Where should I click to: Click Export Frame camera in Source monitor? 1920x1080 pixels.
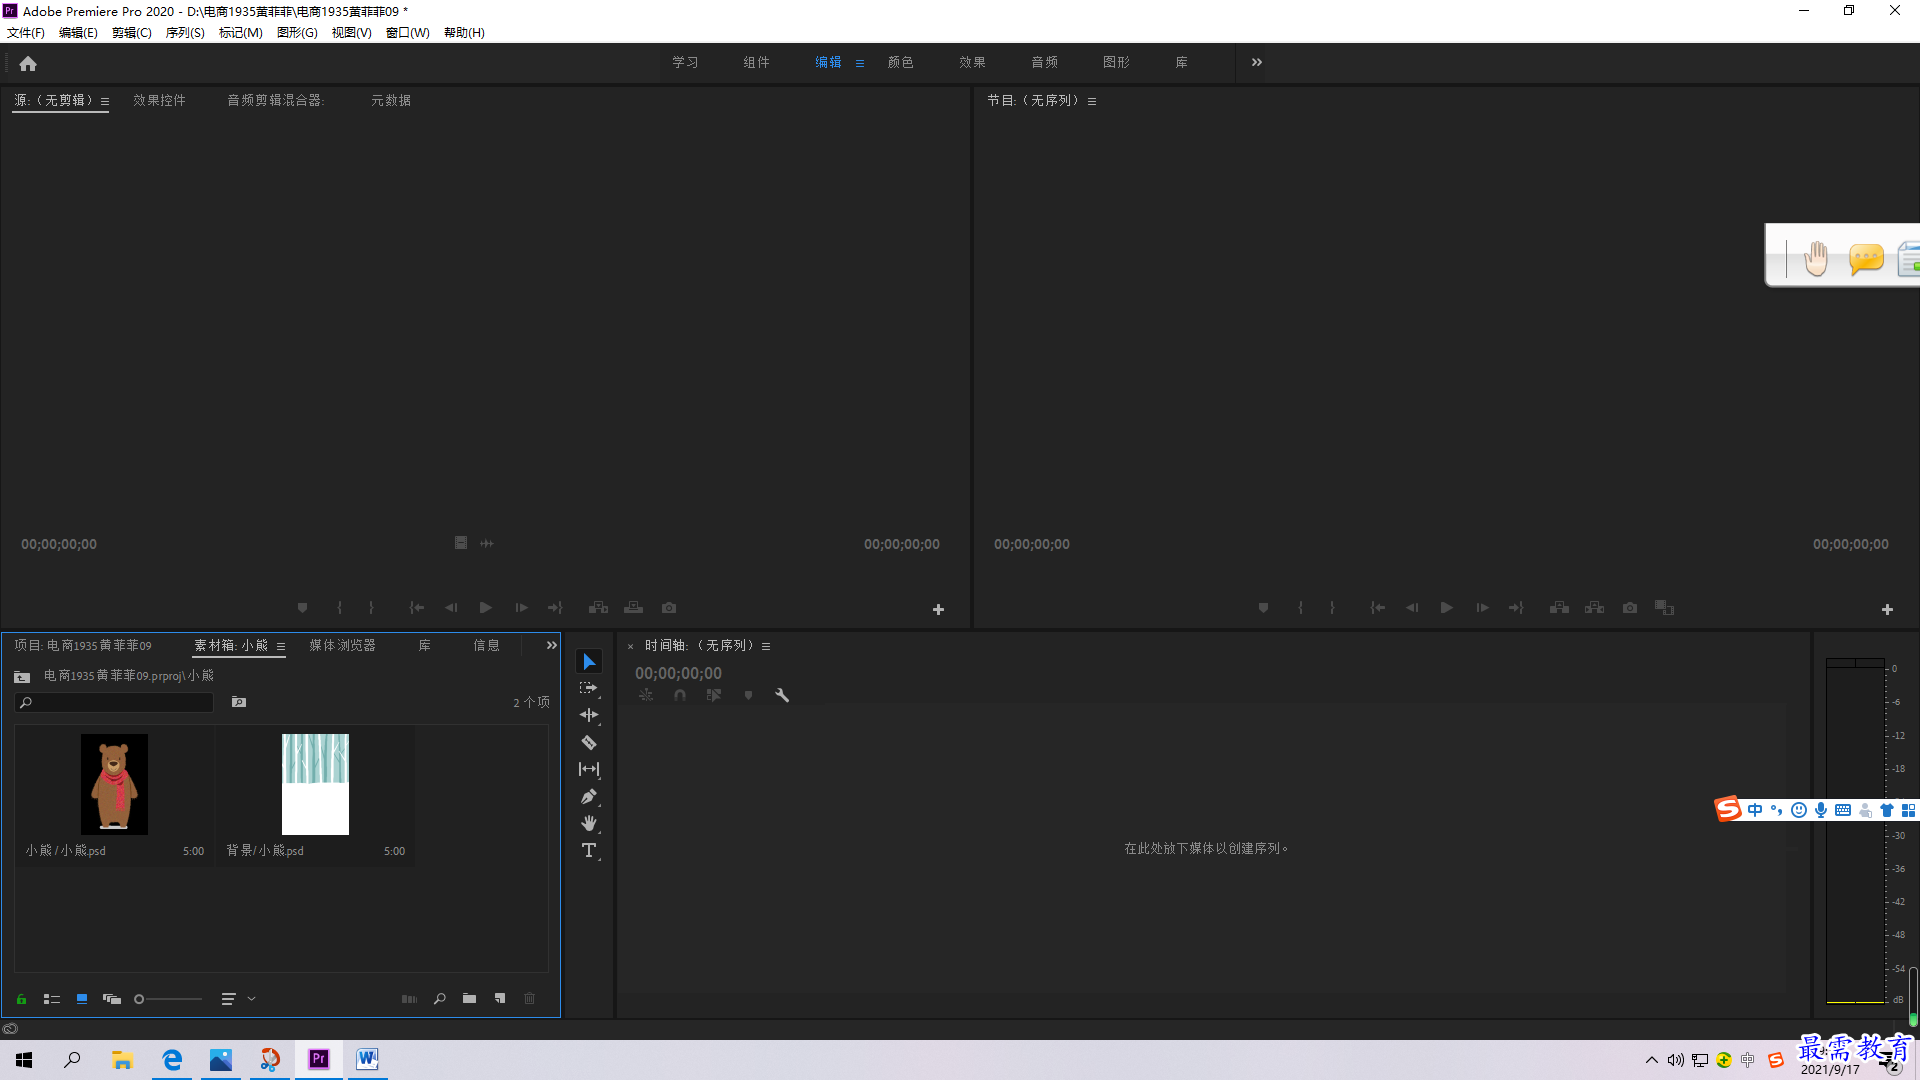pyautogui.click(x=669, y=608)
